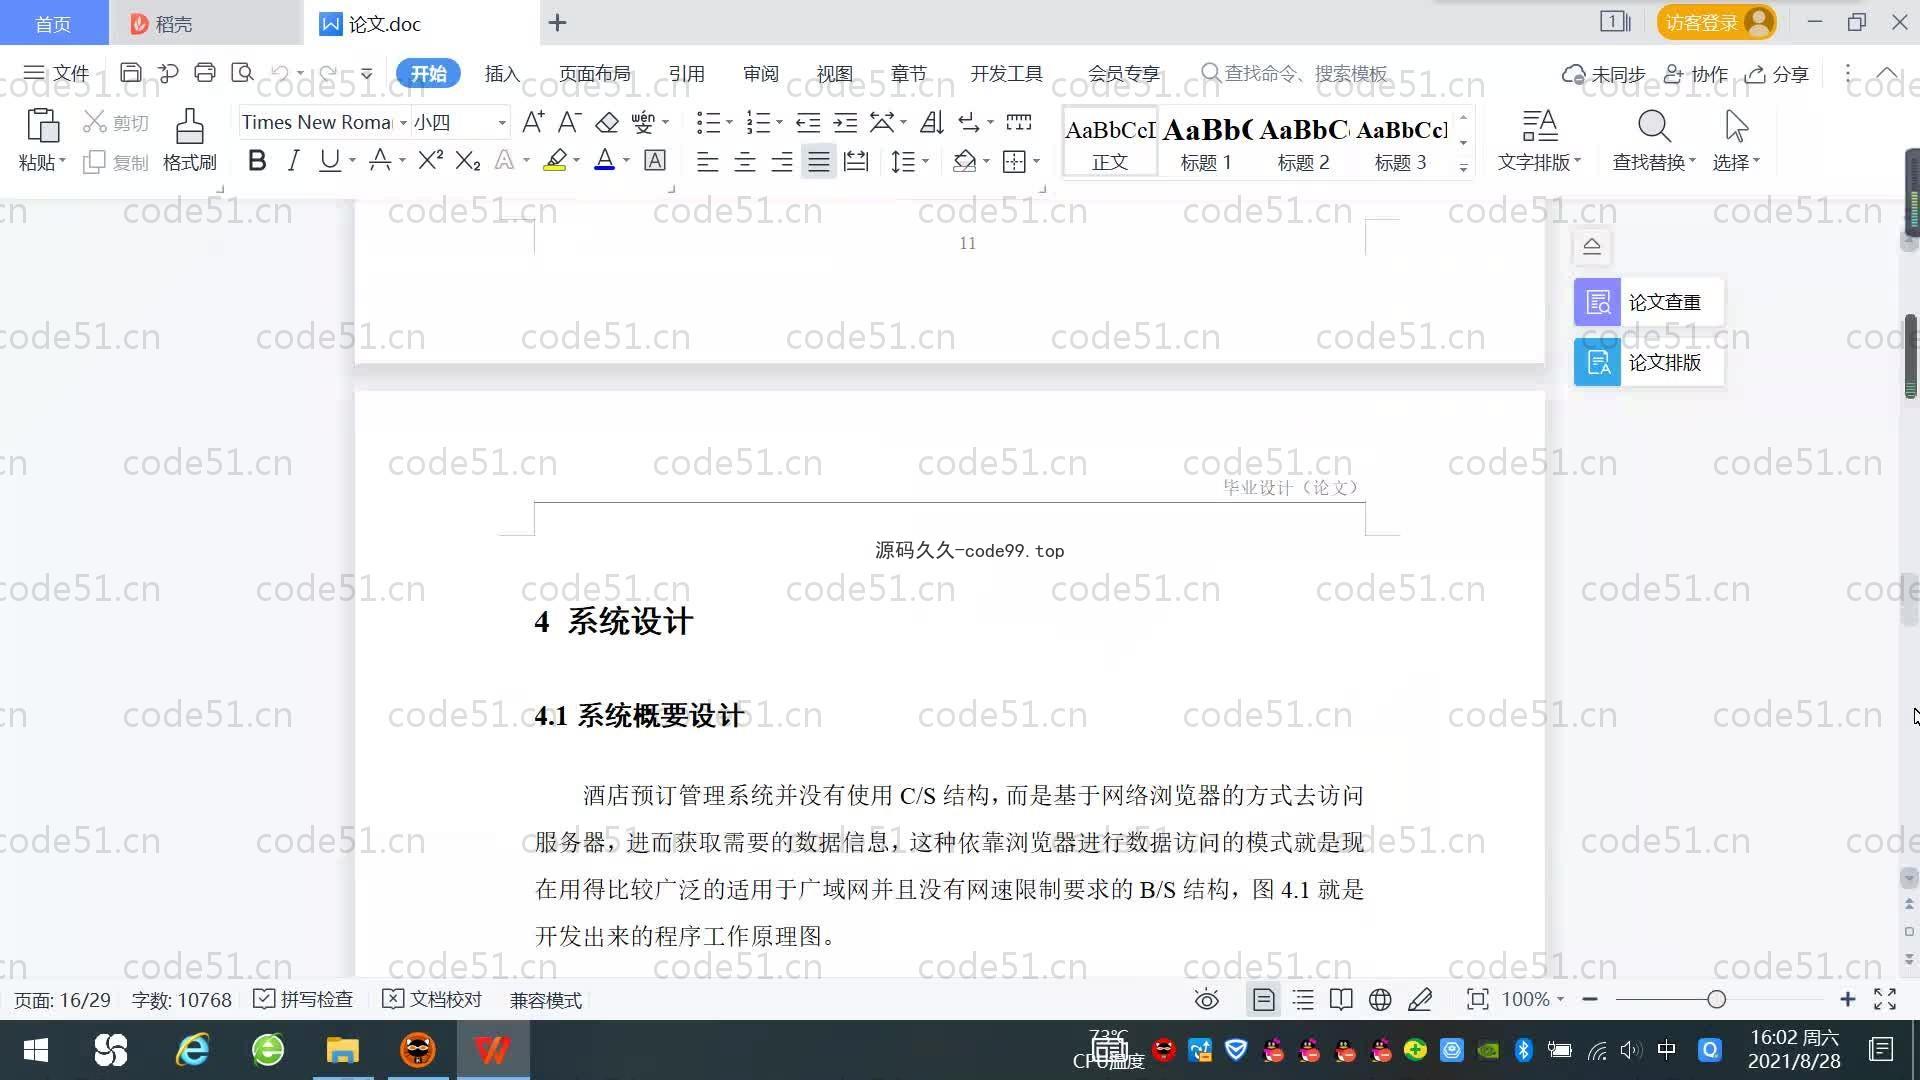Apply the 标题 2 style
The image size is (1920, 1080).
coord(1303,141)
